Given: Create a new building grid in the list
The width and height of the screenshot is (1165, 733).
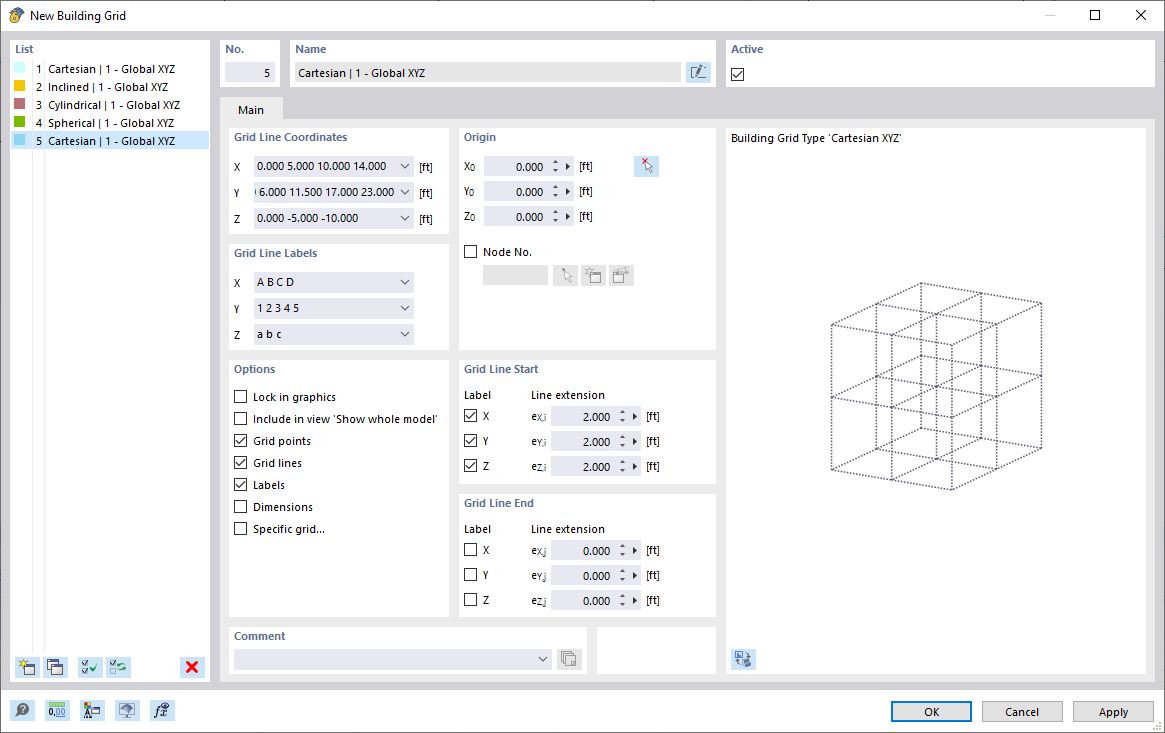Looking at the screenshot, I should click(x=27, y=667).
